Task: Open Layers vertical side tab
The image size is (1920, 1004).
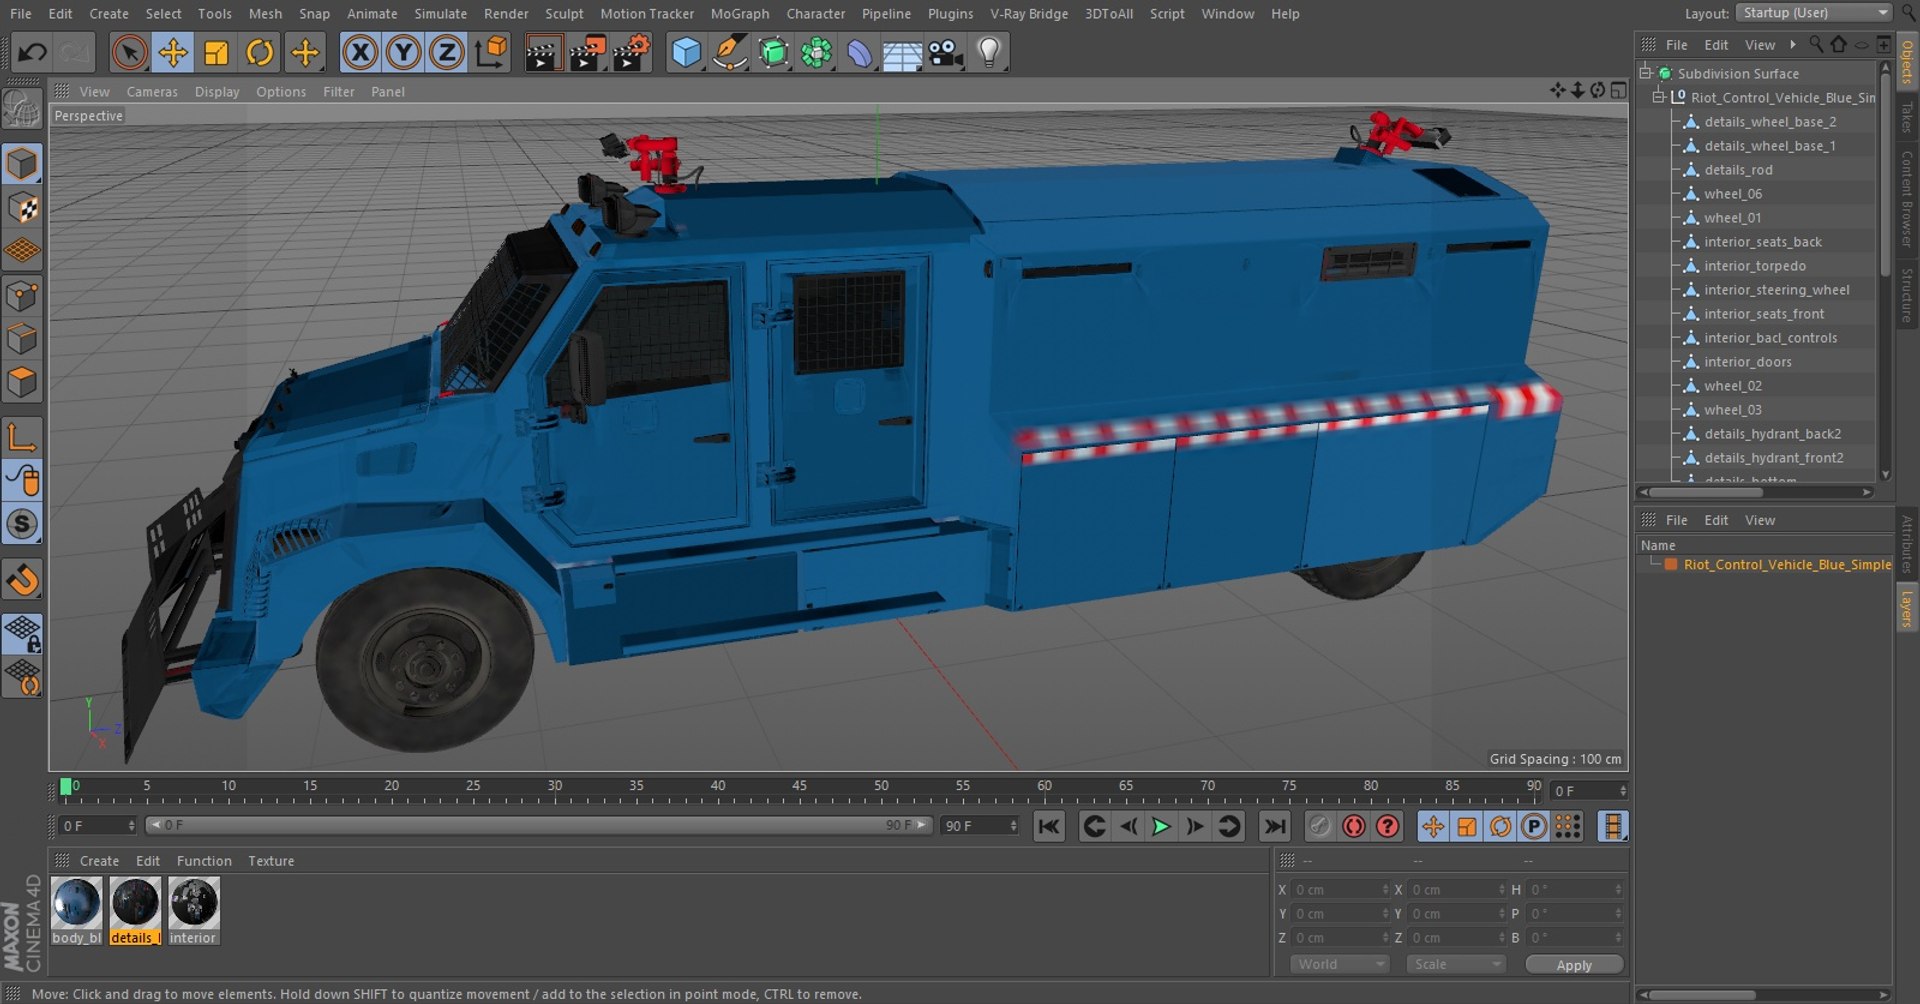Action: (1907, 608)
